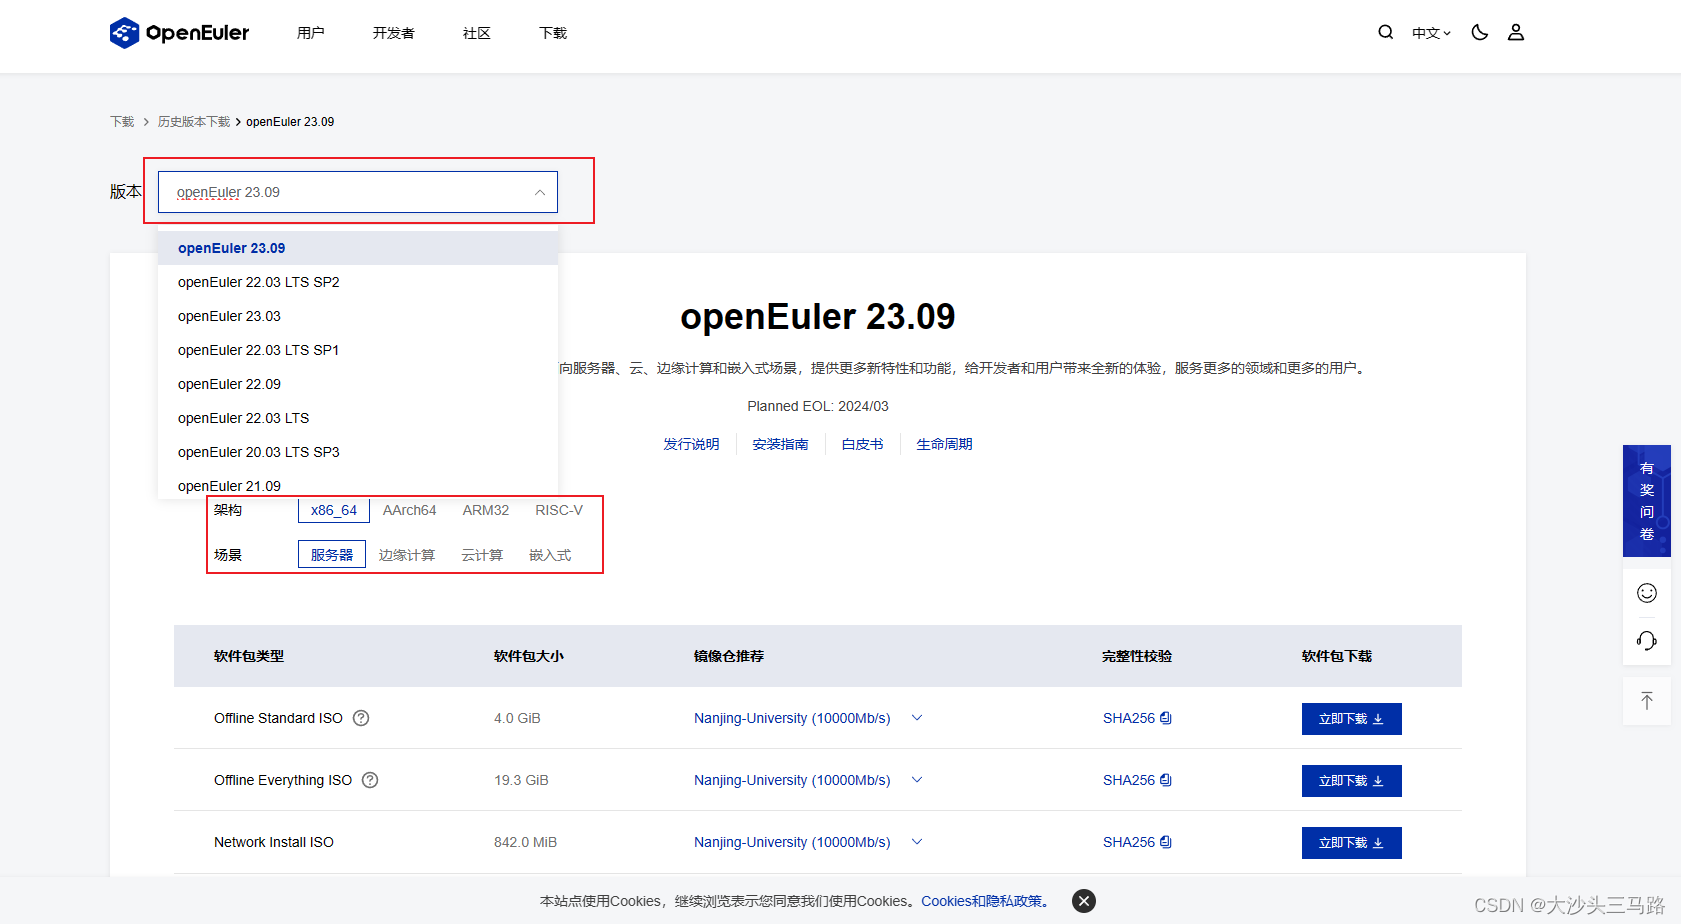Select openEuler 21.09 option
The height and width of the screenshot is (924, 1681).
(358, 485)
